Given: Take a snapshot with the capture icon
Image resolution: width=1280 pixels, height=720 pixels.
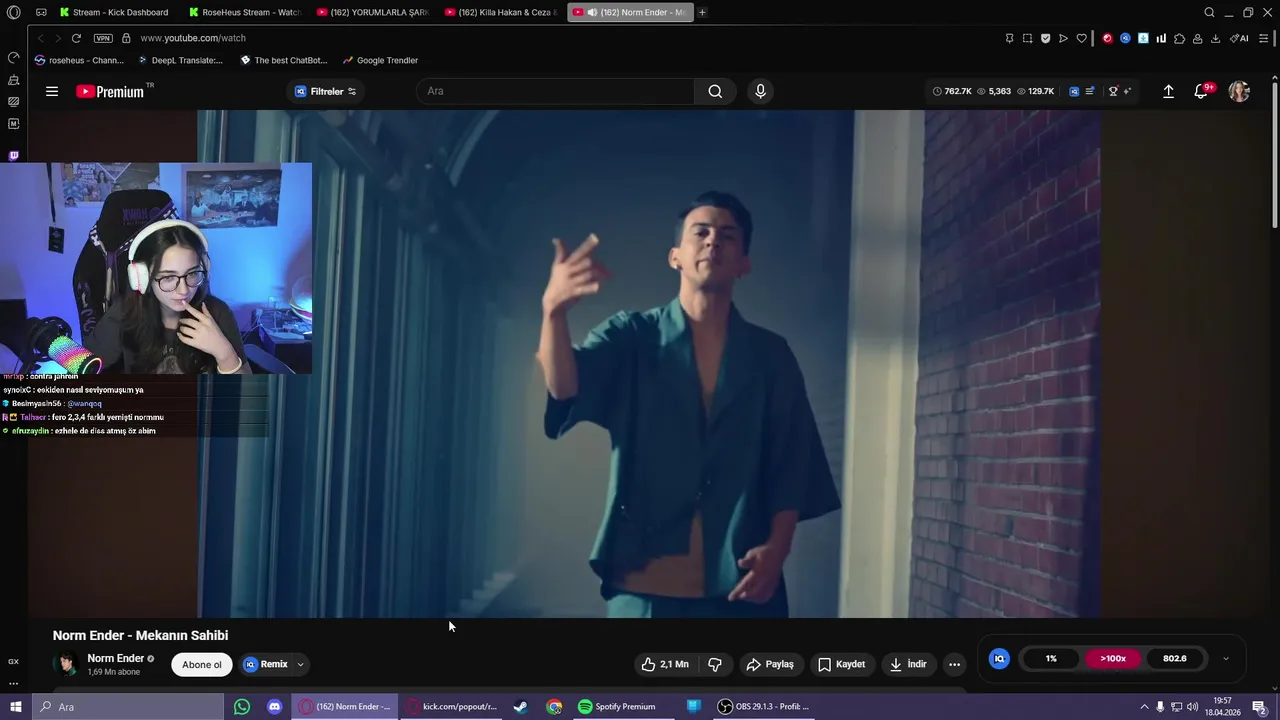Looking at the screenshot, I should click(1027, 38).
